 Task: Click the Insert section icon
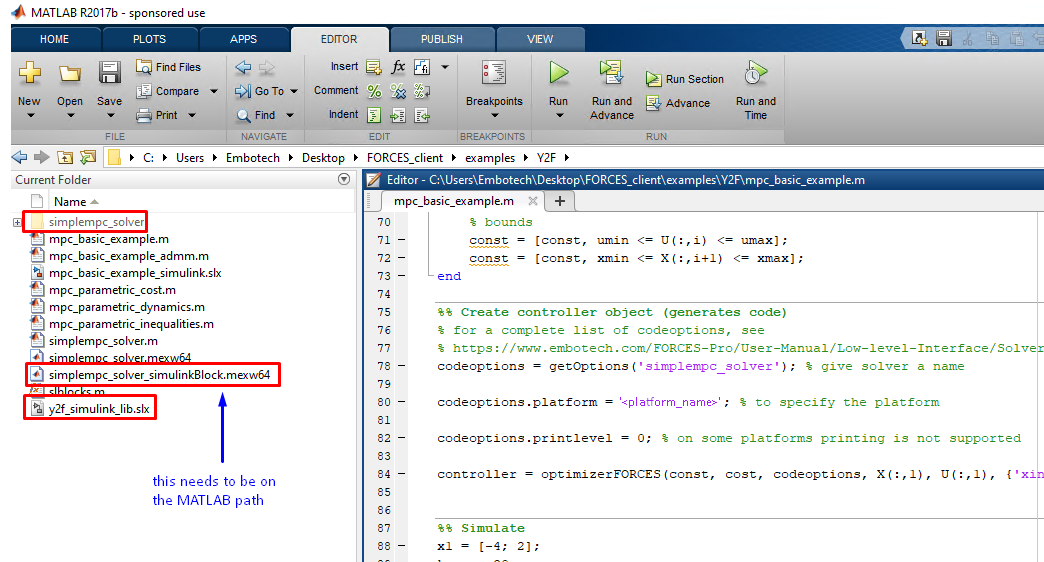(374, 67)
